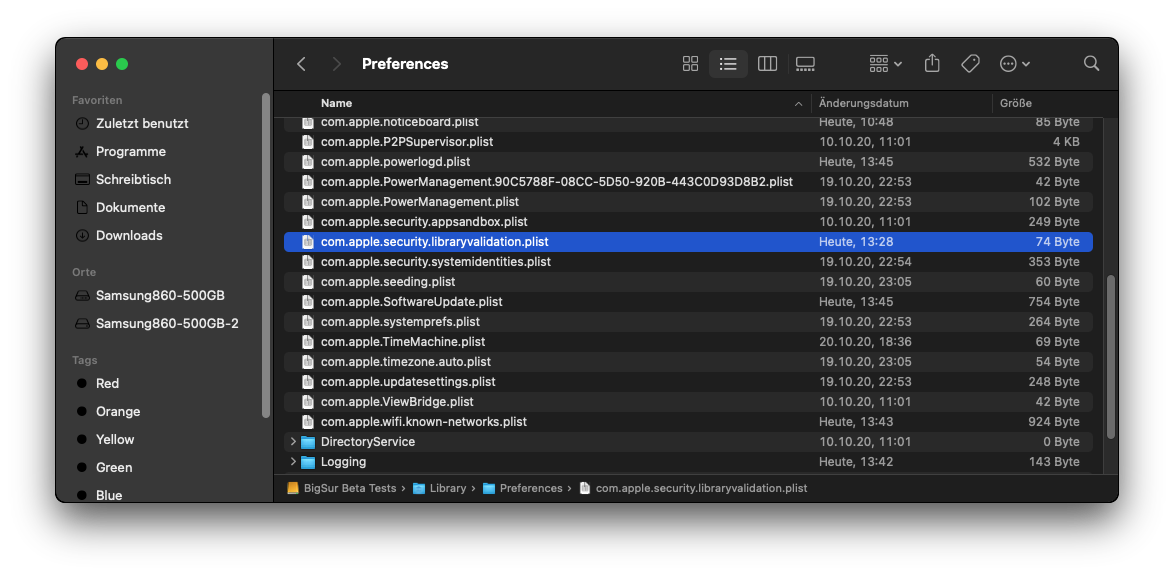Select com.apple.TimeMachine.plist file row

[405, 342]
